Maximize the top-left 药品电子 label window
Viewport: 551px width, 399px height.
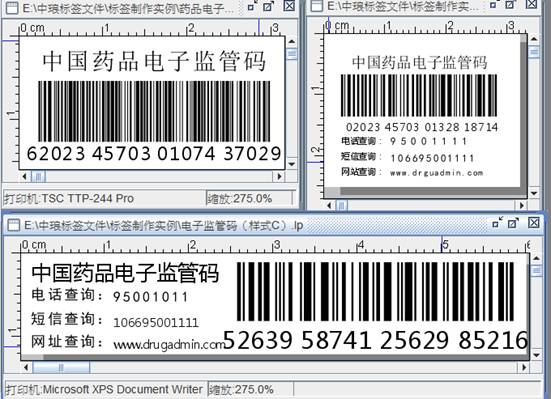click(x=268, y=6)
